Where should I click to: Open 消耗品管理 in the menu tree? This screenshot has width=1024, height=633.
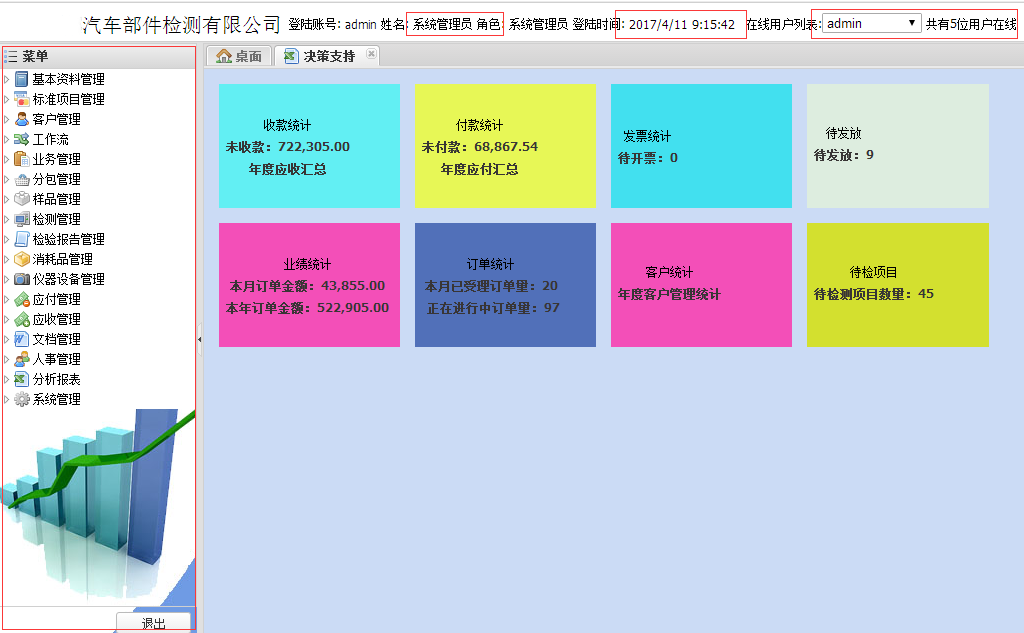point(63,259)
